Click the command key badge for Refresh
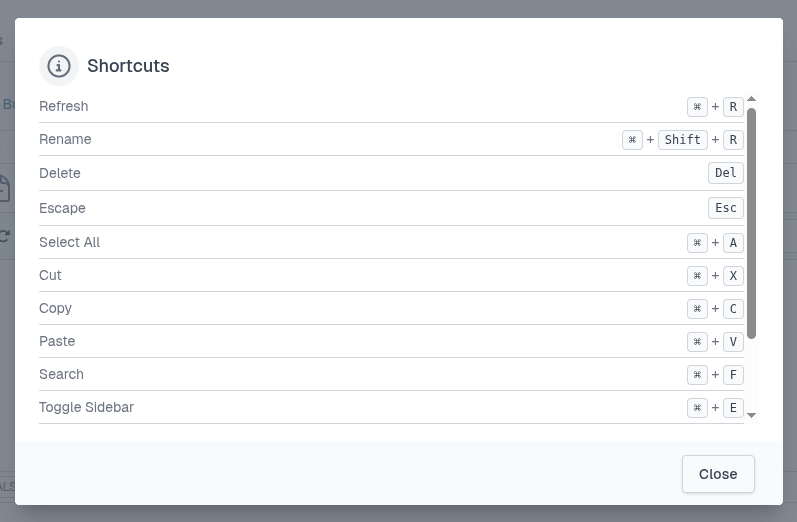The height and width of the screenshot is (522, 797). 697,106
